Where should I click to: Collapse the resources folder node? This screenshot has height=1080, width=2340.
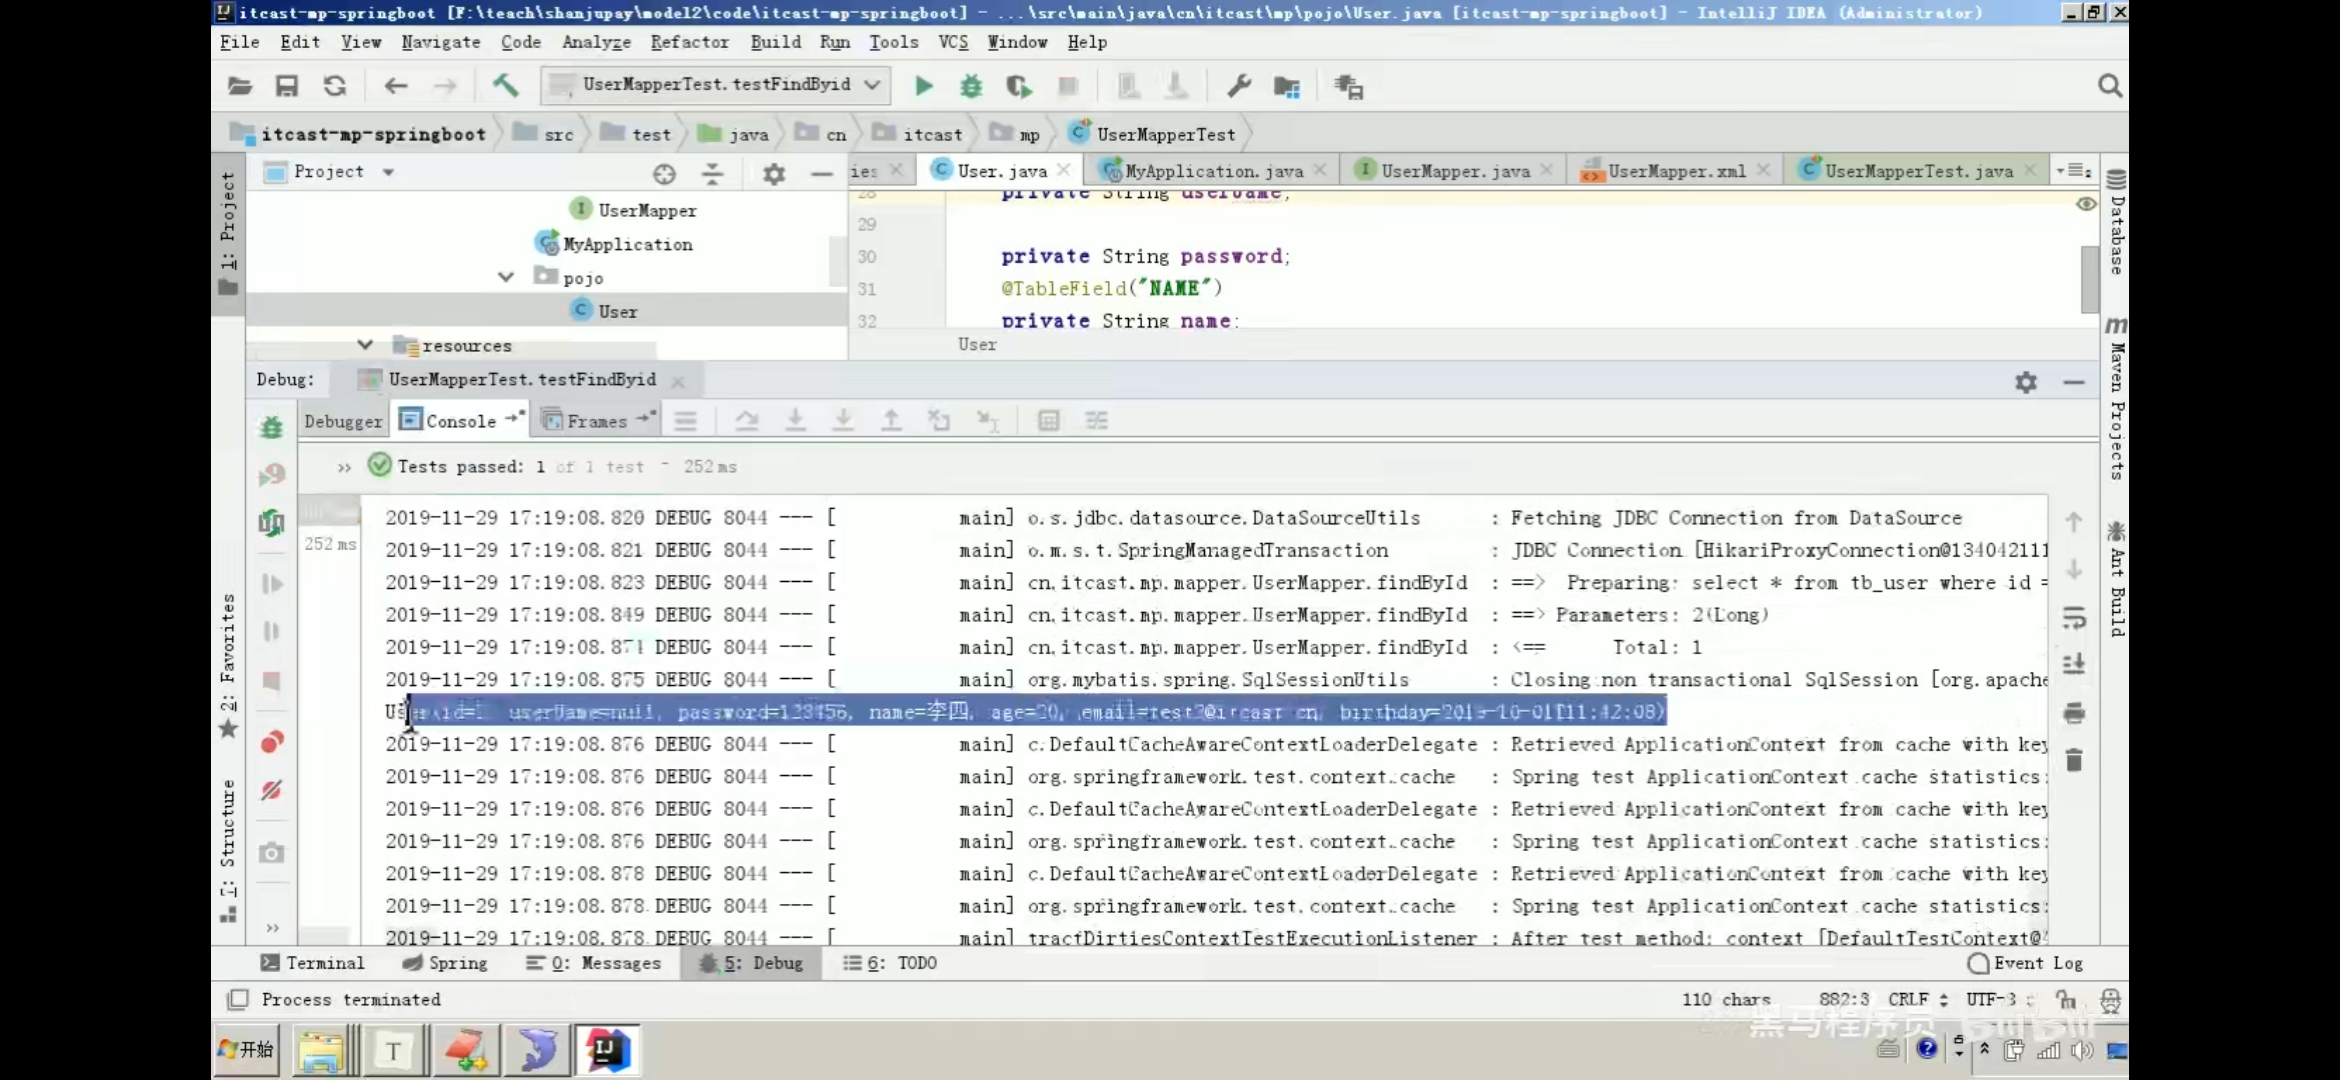[x=365, y=345]
